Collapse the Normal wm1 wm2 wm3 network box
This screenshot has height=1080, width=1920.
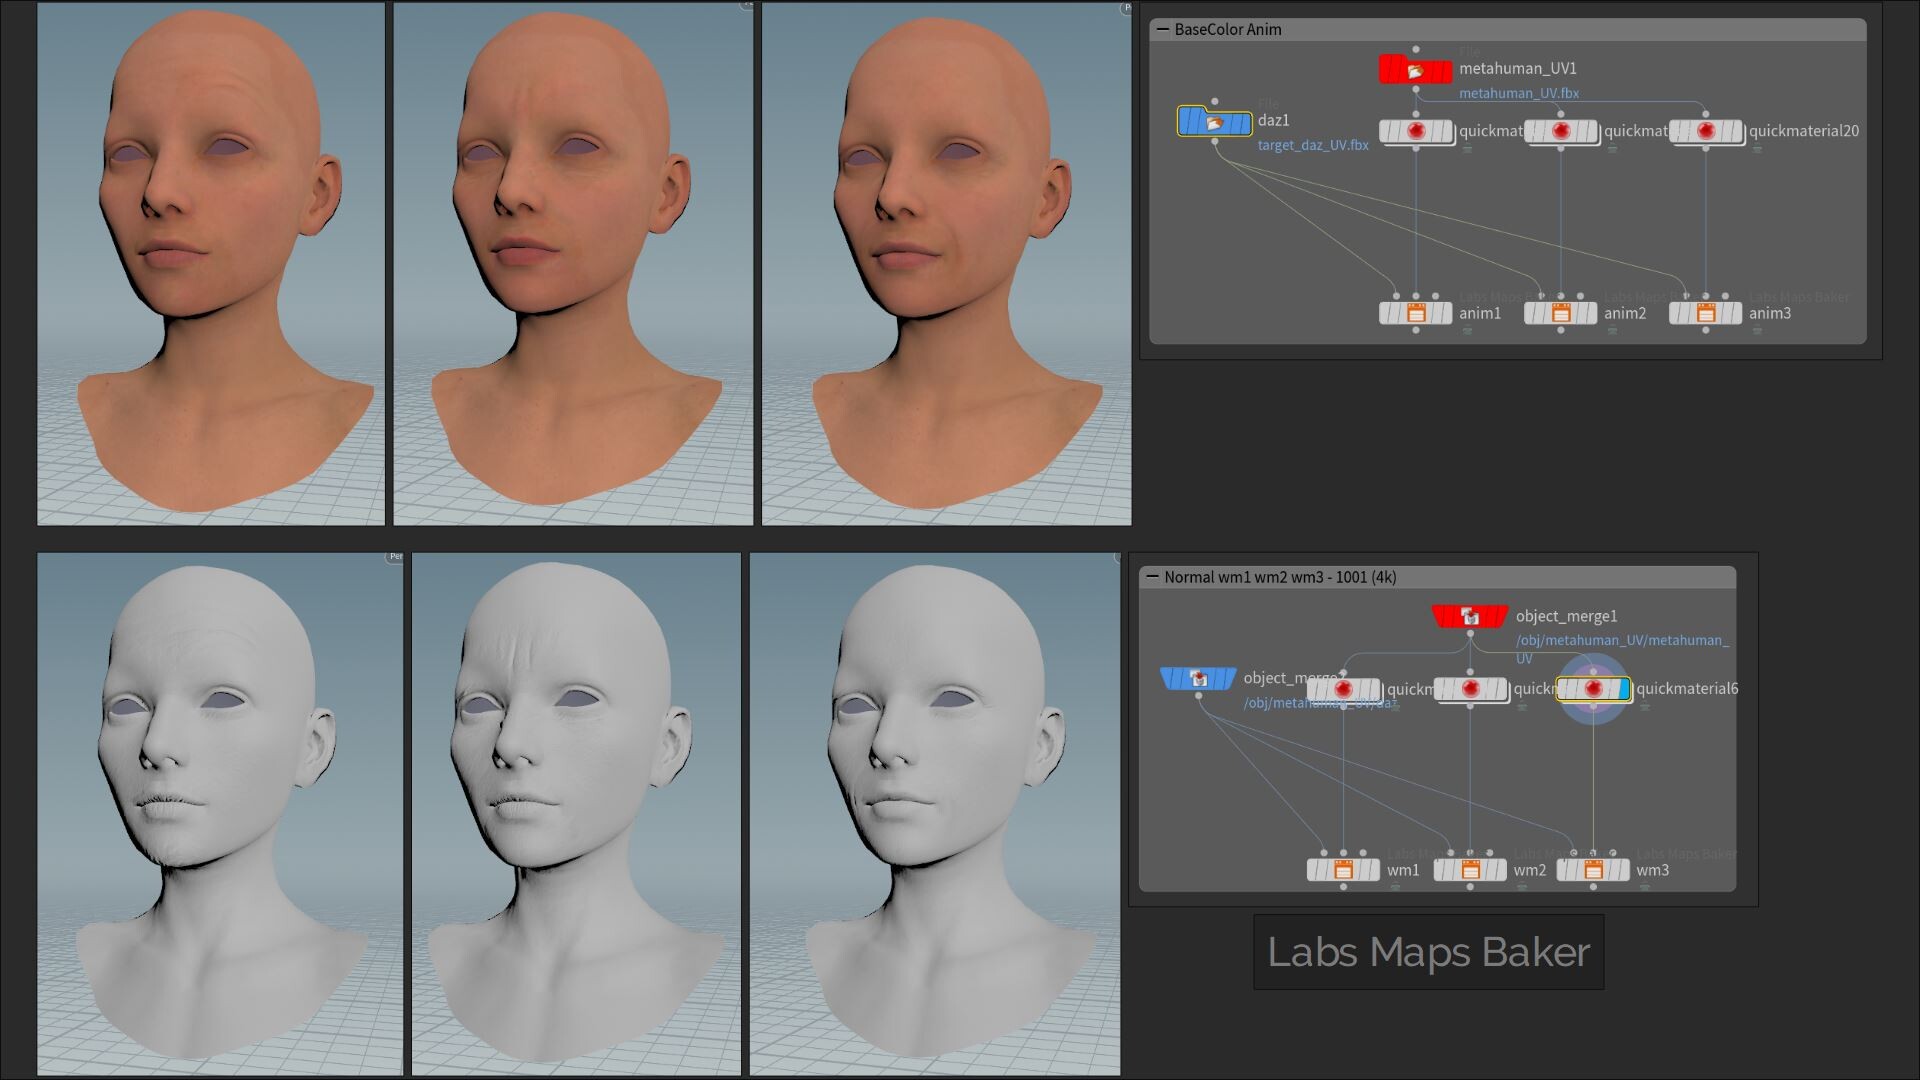pos(1152,577)
